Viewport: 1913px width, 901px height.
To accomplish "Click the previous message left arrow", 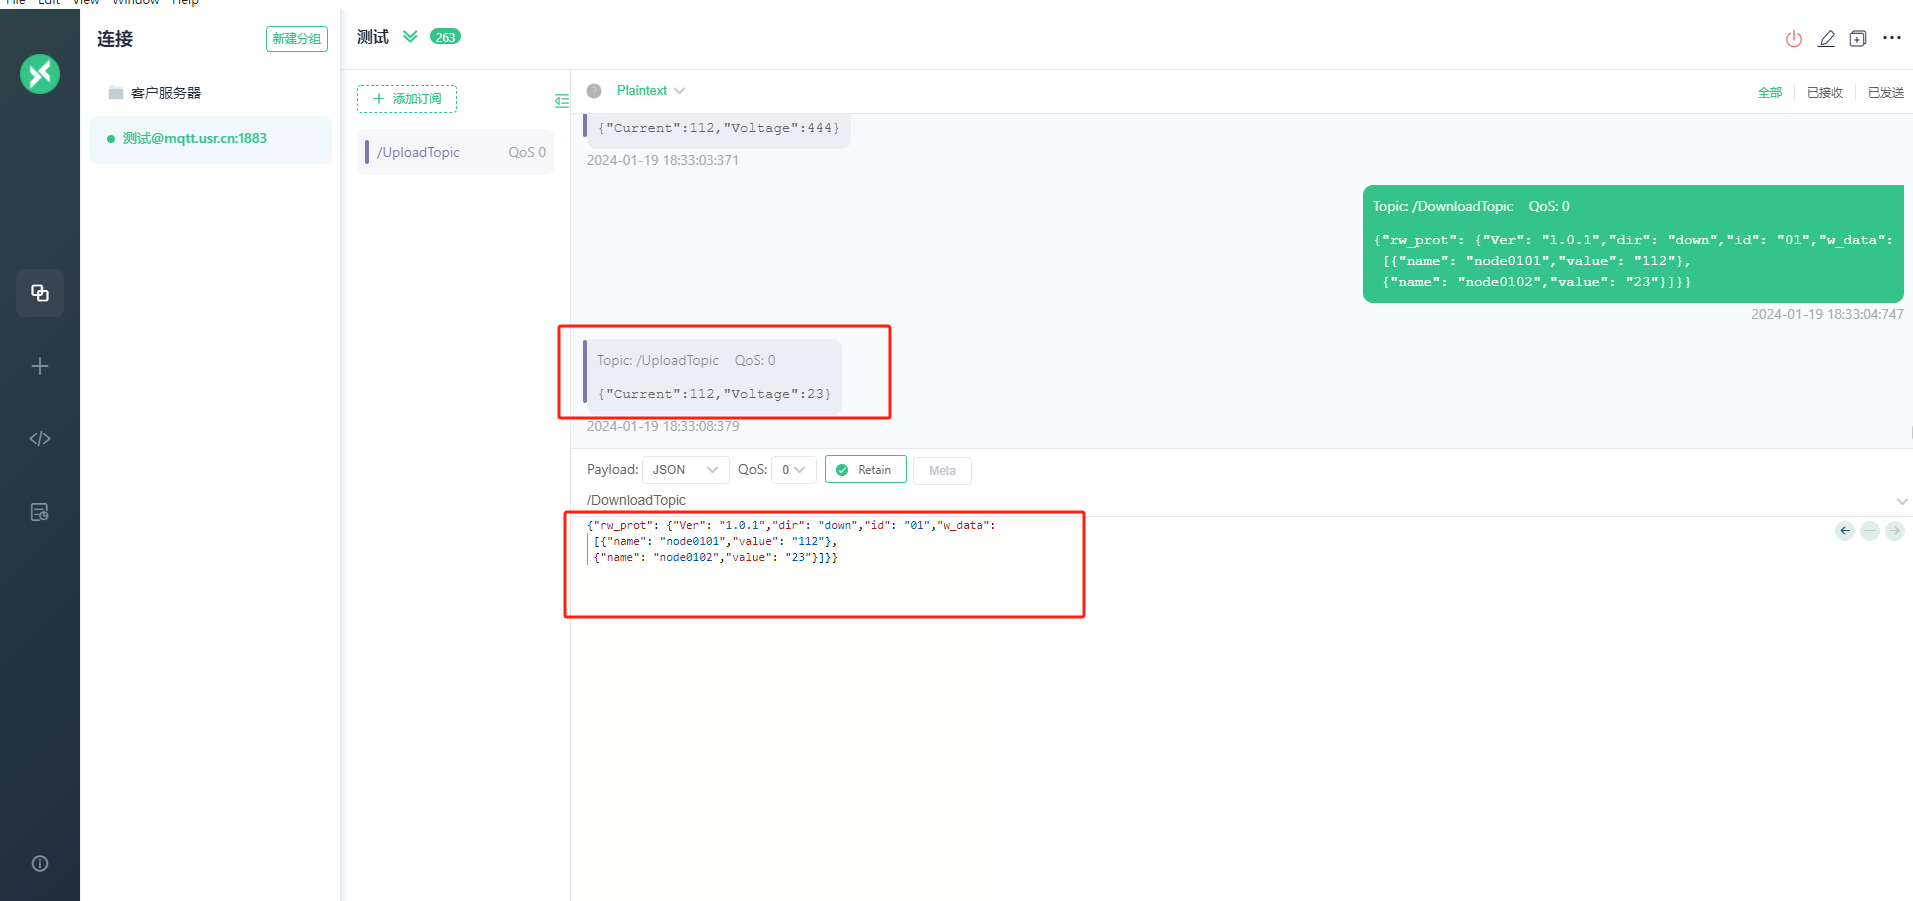I will (1845, 531).
